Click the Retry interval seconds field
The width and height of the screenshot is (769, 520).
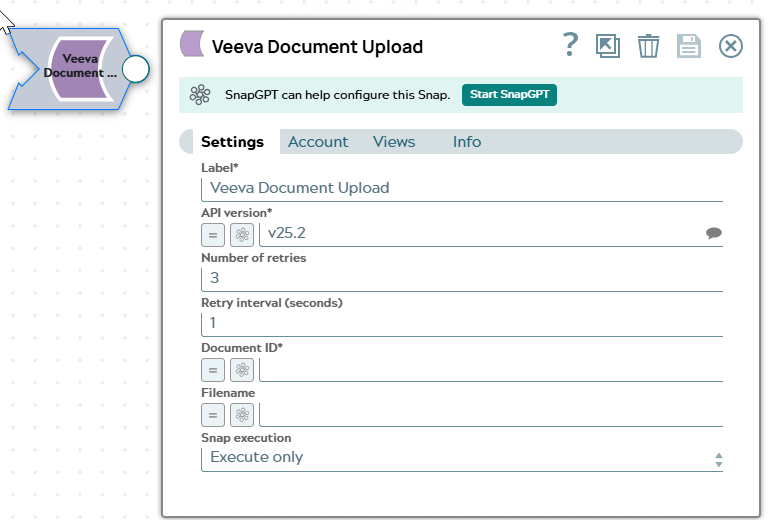coord(462,324)
